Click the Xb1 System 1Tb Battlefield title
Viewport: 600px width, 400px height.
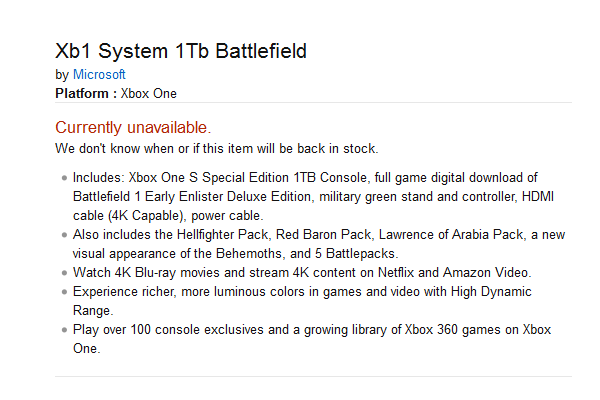tap(181, 51)
